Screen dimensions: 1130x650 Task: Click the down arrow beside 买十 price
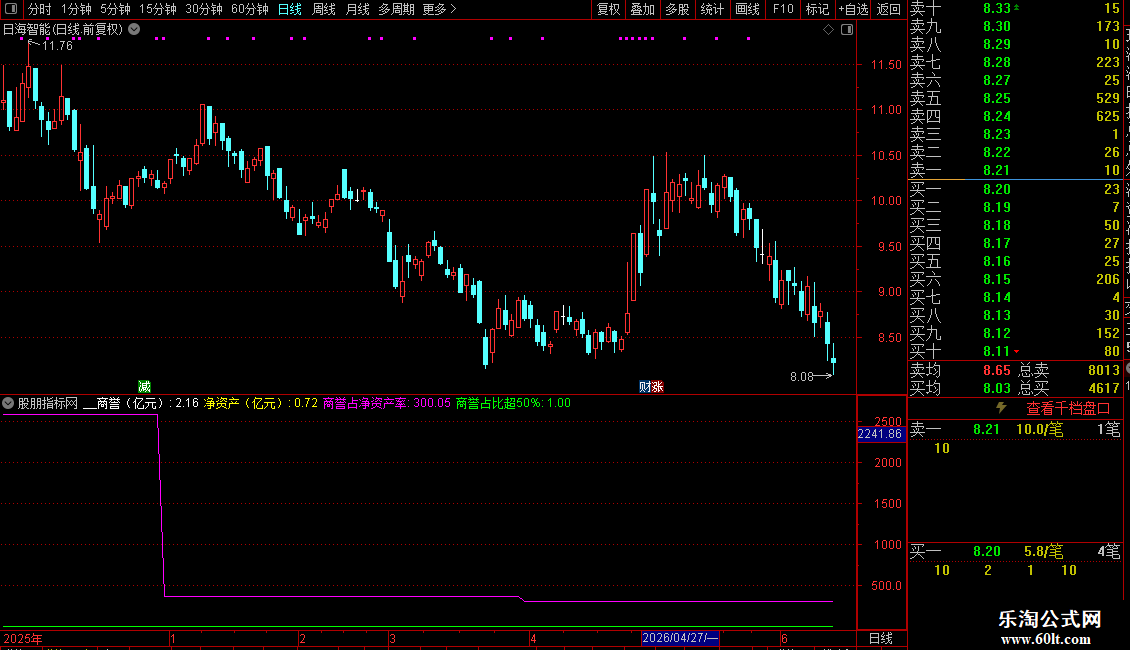pos(1017,352)
